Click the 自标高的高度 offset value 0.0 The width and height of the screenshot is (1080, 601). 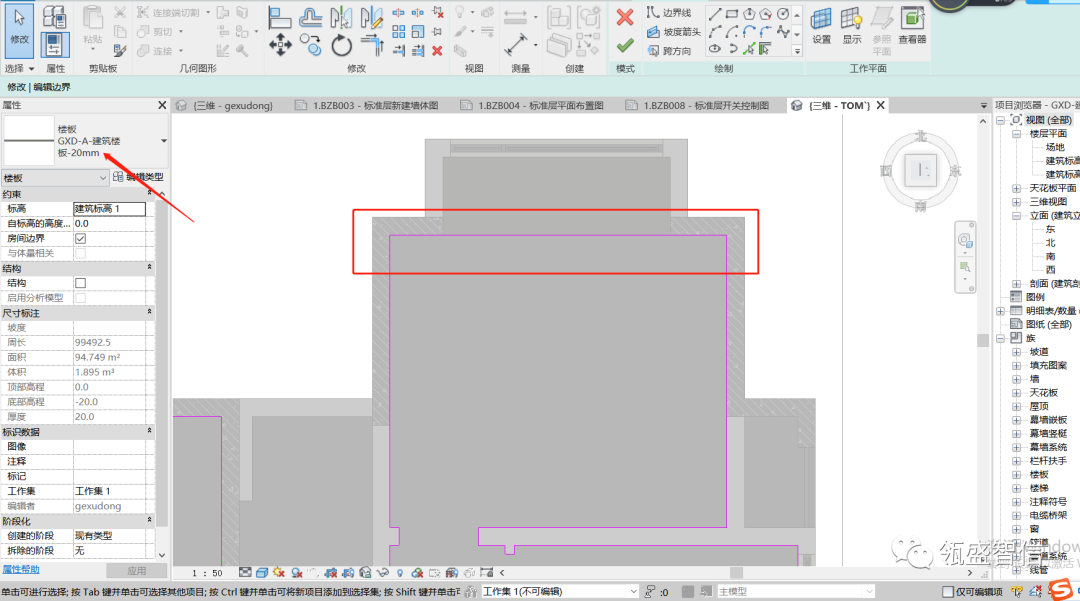coord(110,223)
